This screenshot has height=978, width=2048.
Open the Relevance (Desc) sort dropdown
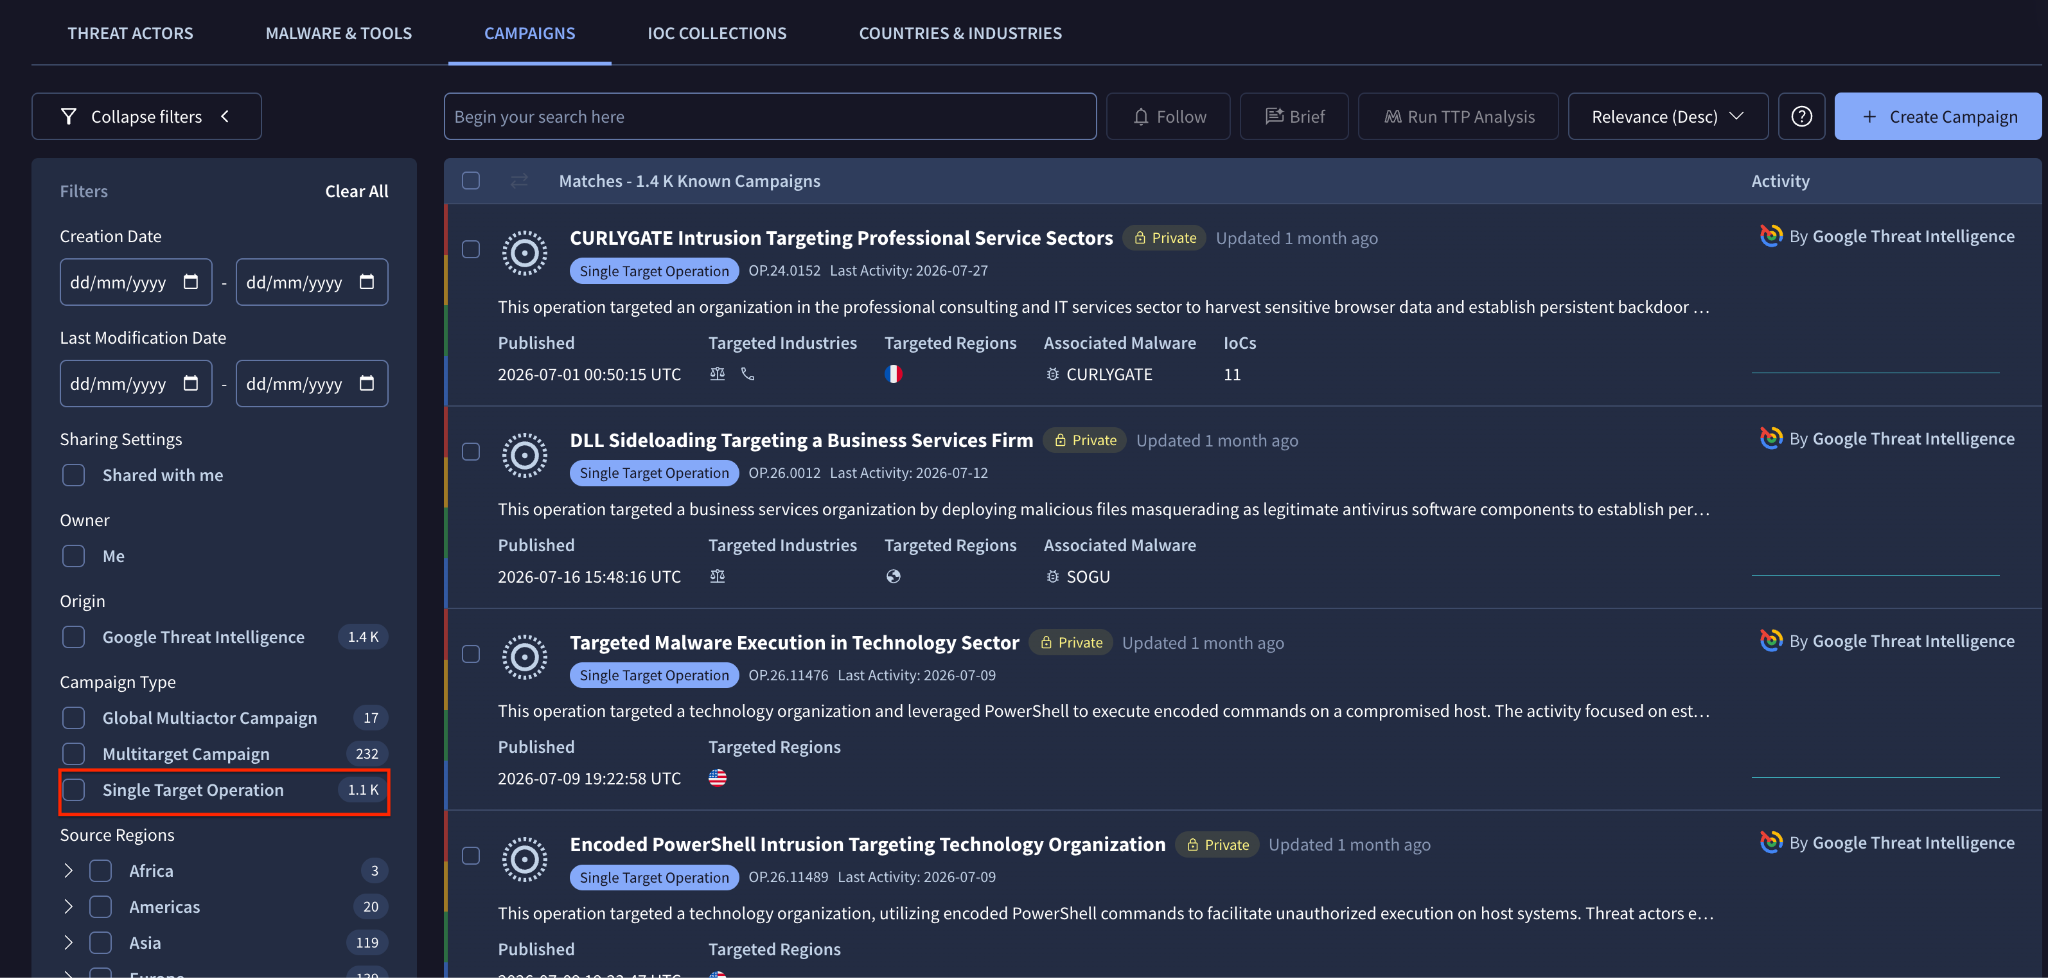[x=1667, y=117]
